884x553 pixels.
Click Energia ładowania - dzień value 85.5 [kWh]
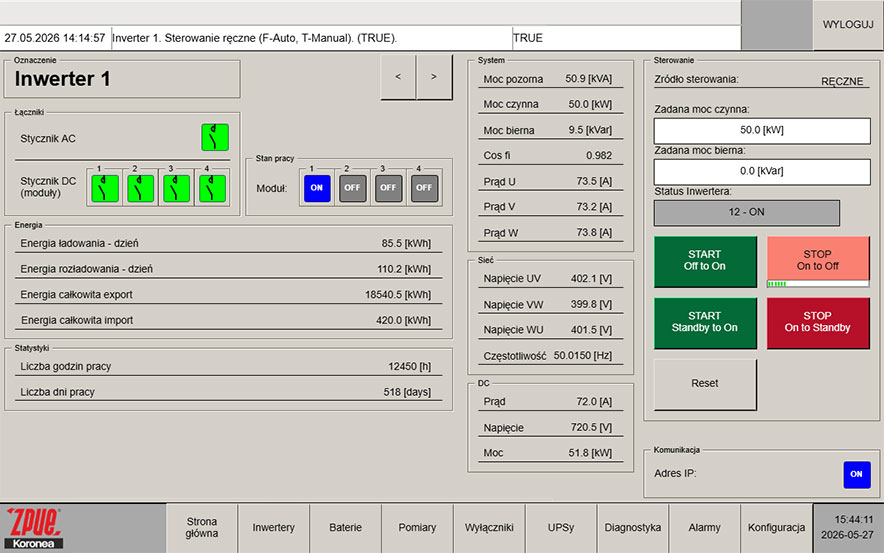click(406, 244)
